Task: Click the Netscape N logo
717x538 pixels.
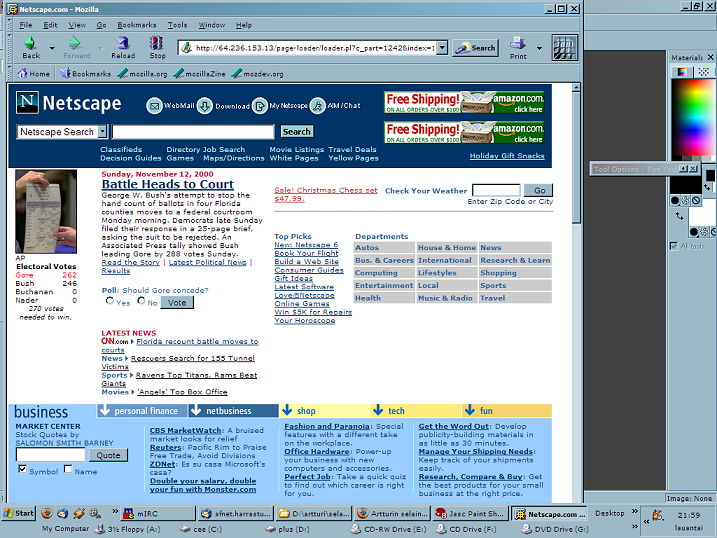Action: click(x=27, y=102)
